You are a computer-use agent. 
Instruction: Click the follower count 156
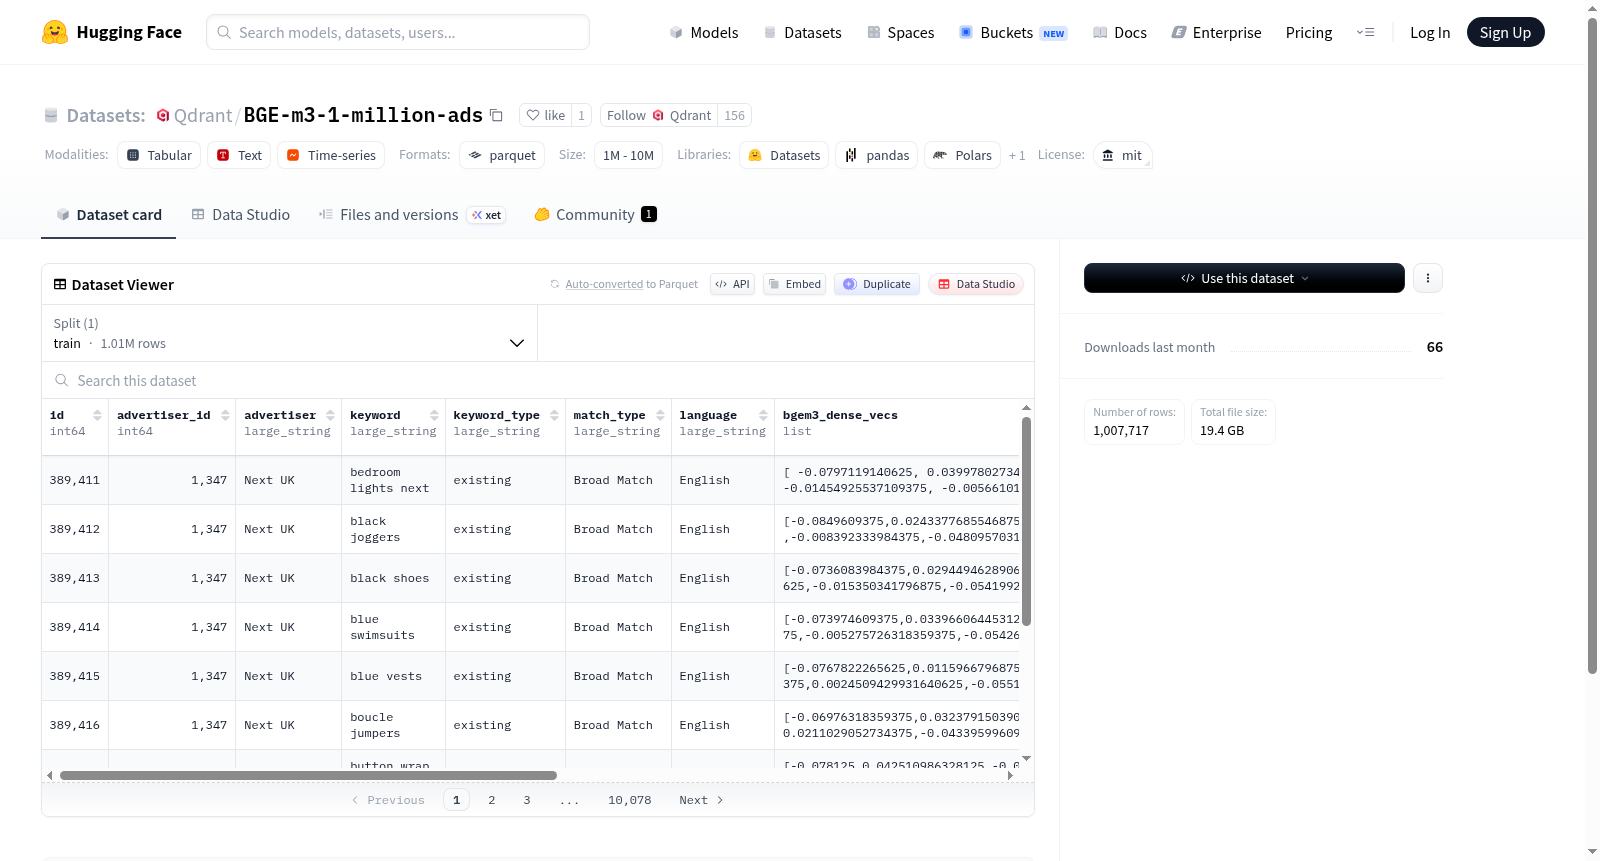[x=735, y=115]
